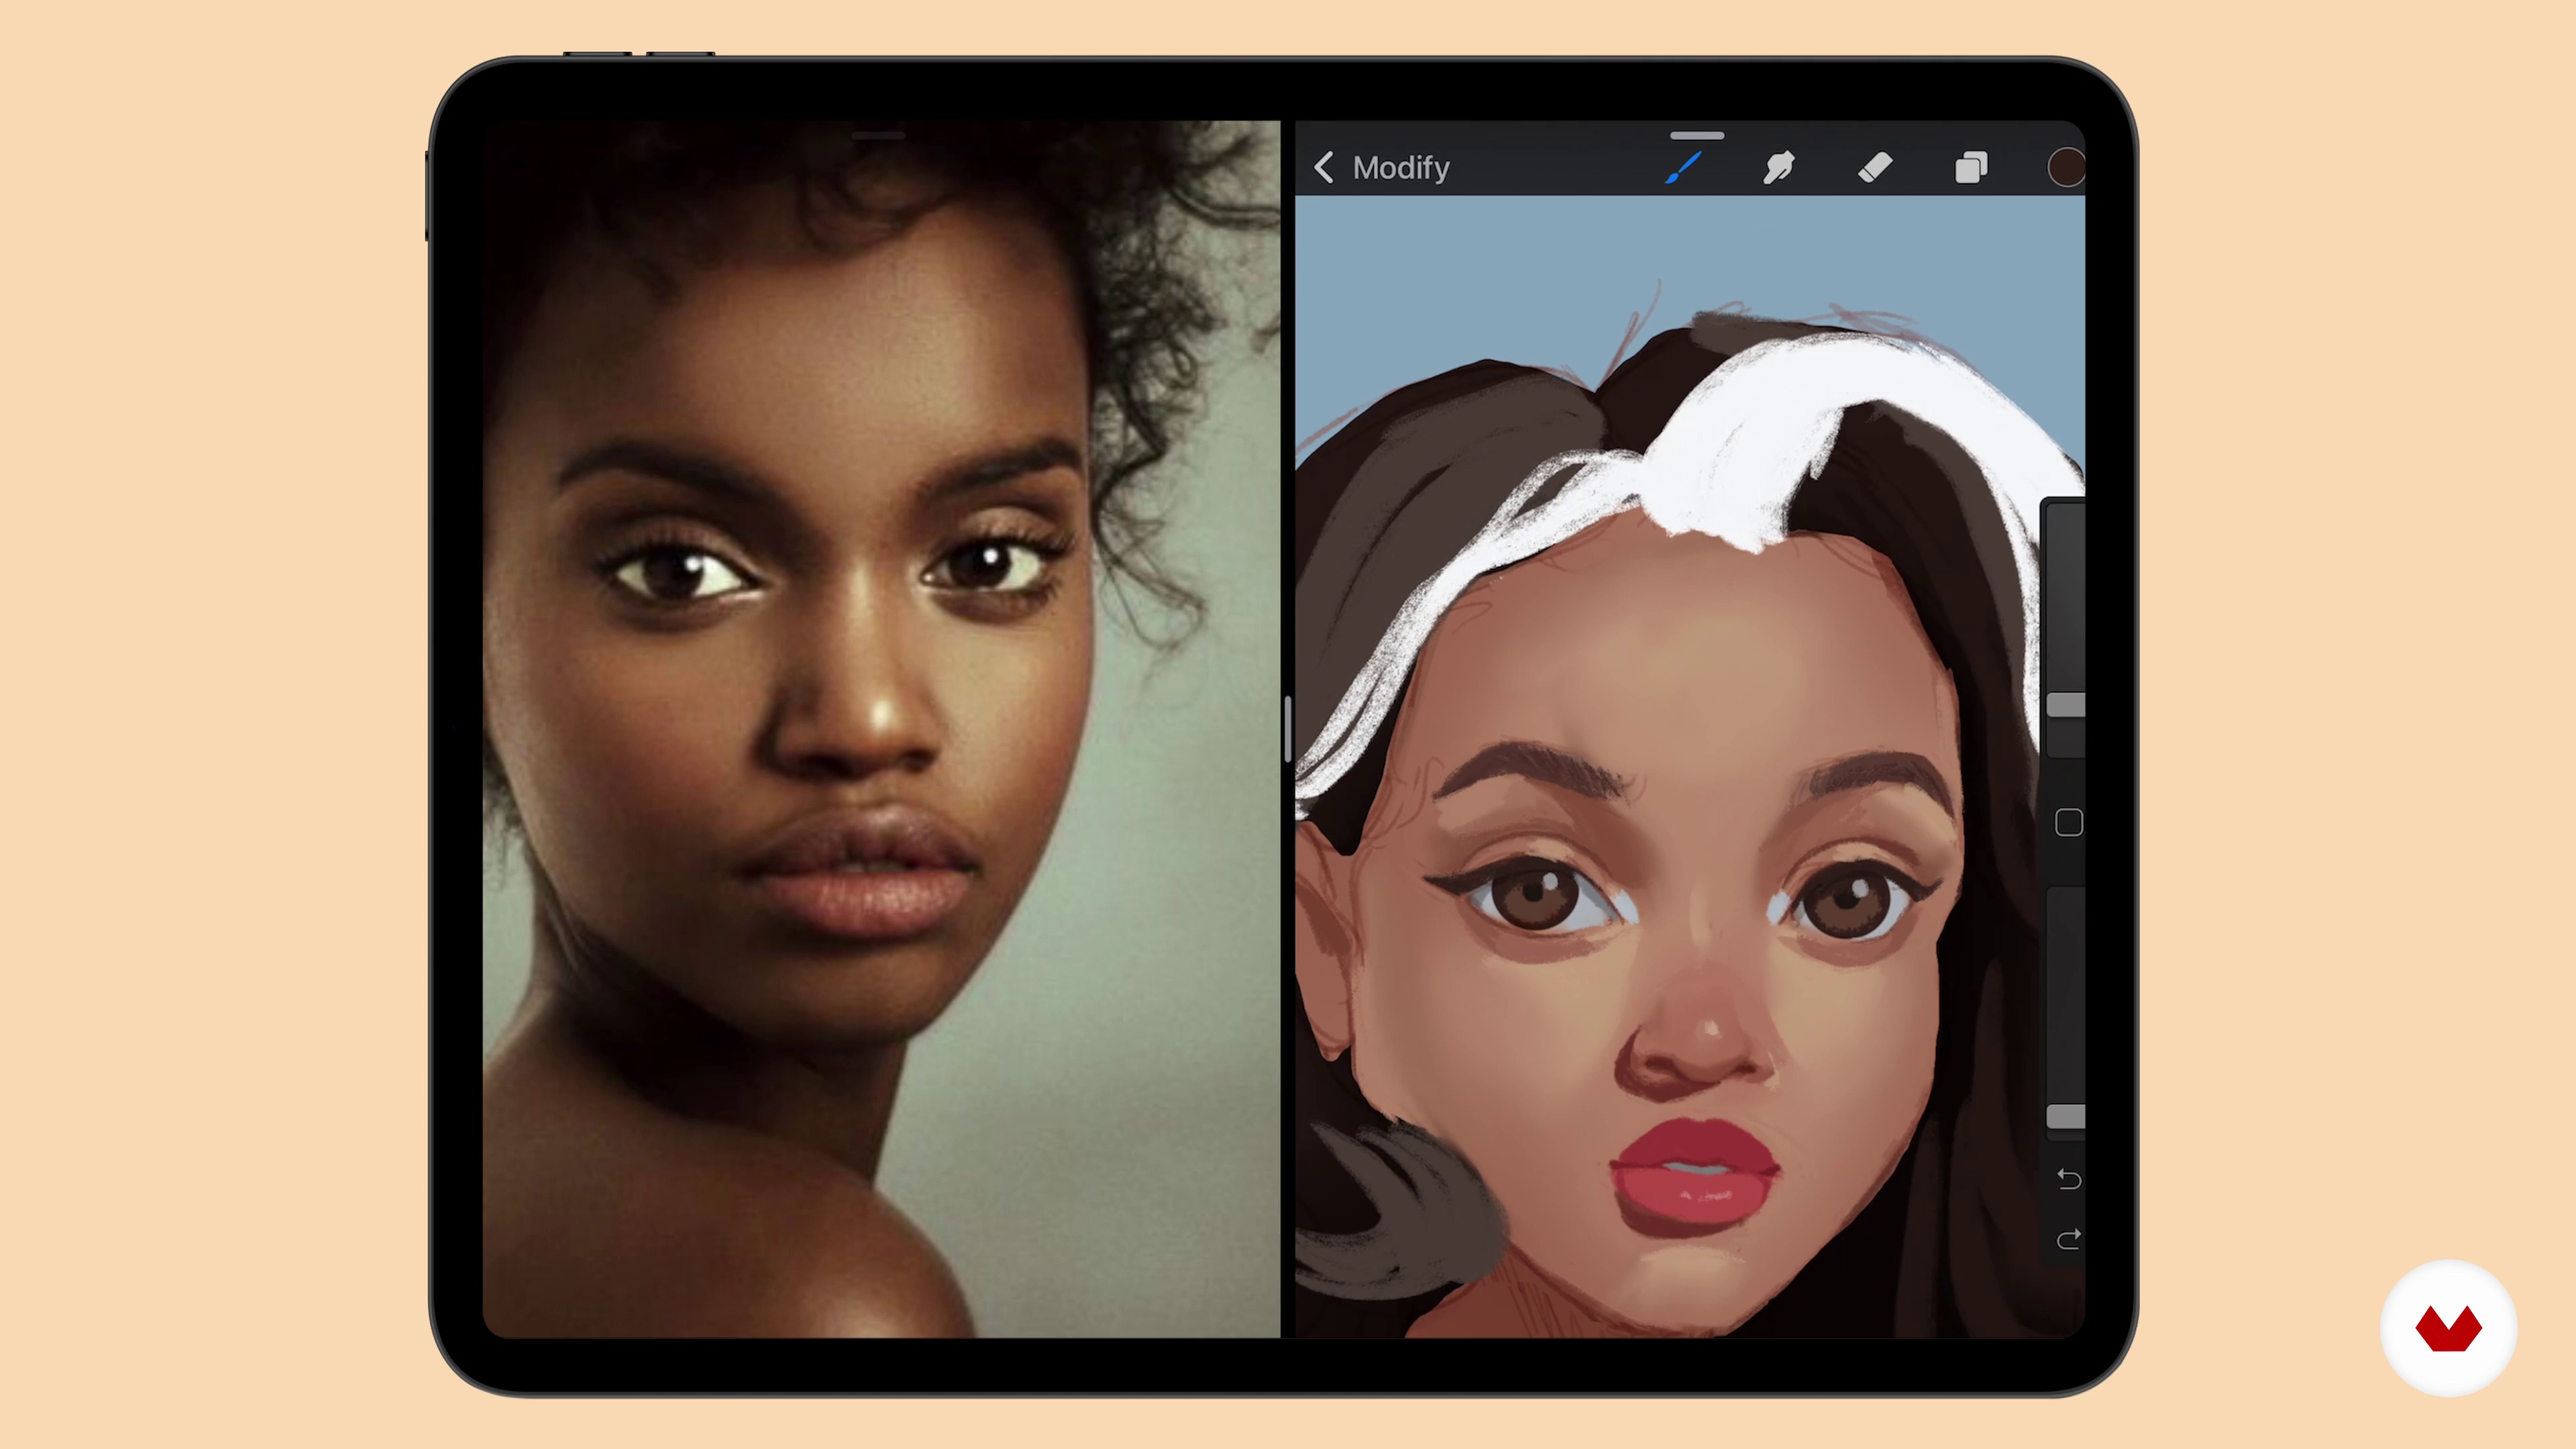Screen dimensions: 2576x1449
Task: Click the split view divider handle
Action: pyautogui.click(x=1288, y=729)
